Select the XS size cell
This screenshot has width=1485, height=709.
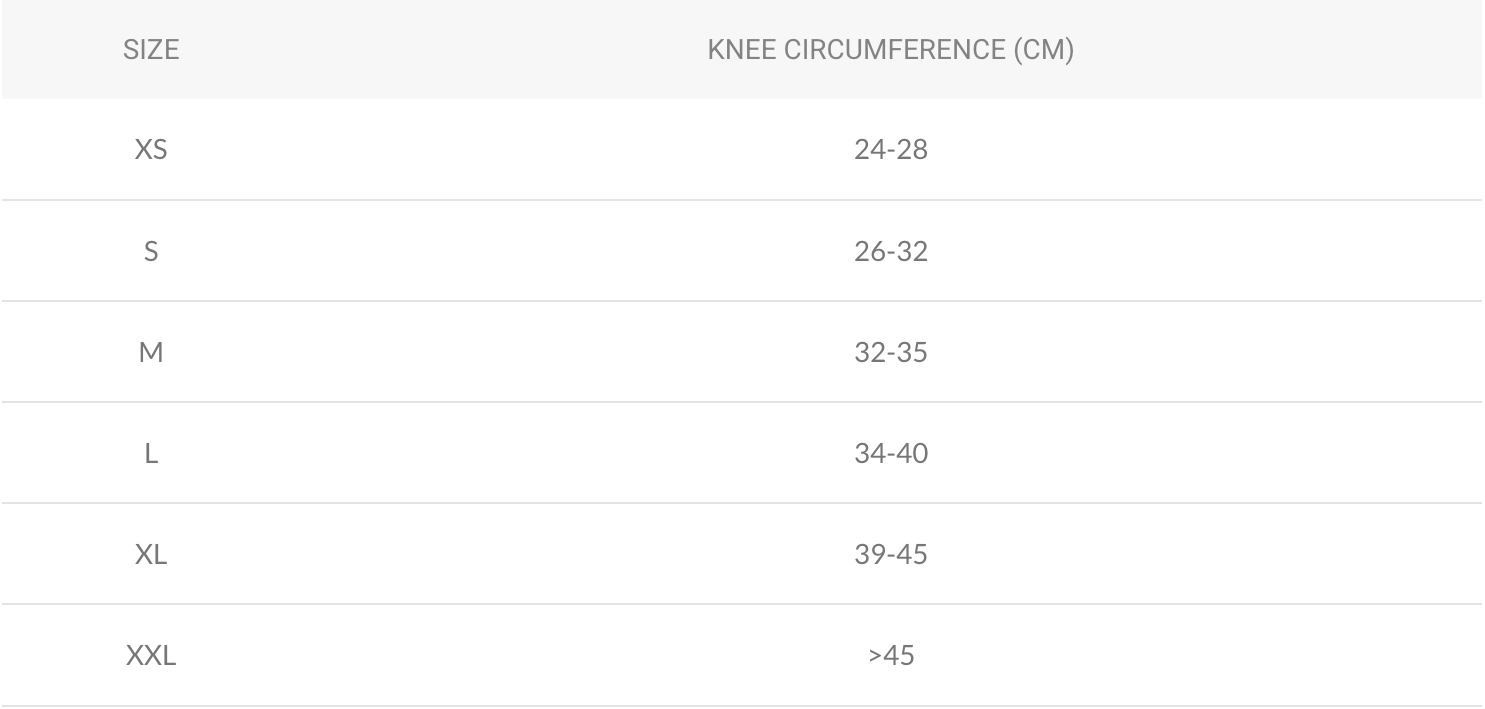151,150
